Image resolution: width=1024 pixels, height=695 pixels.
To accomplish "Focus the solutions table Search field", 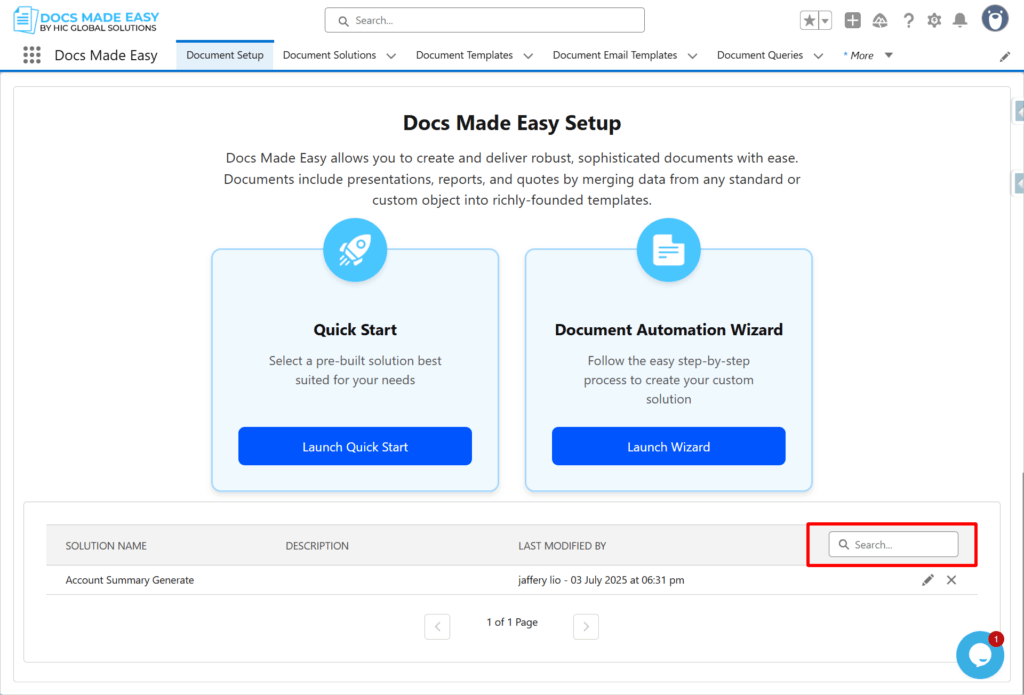I will point(893,544).
